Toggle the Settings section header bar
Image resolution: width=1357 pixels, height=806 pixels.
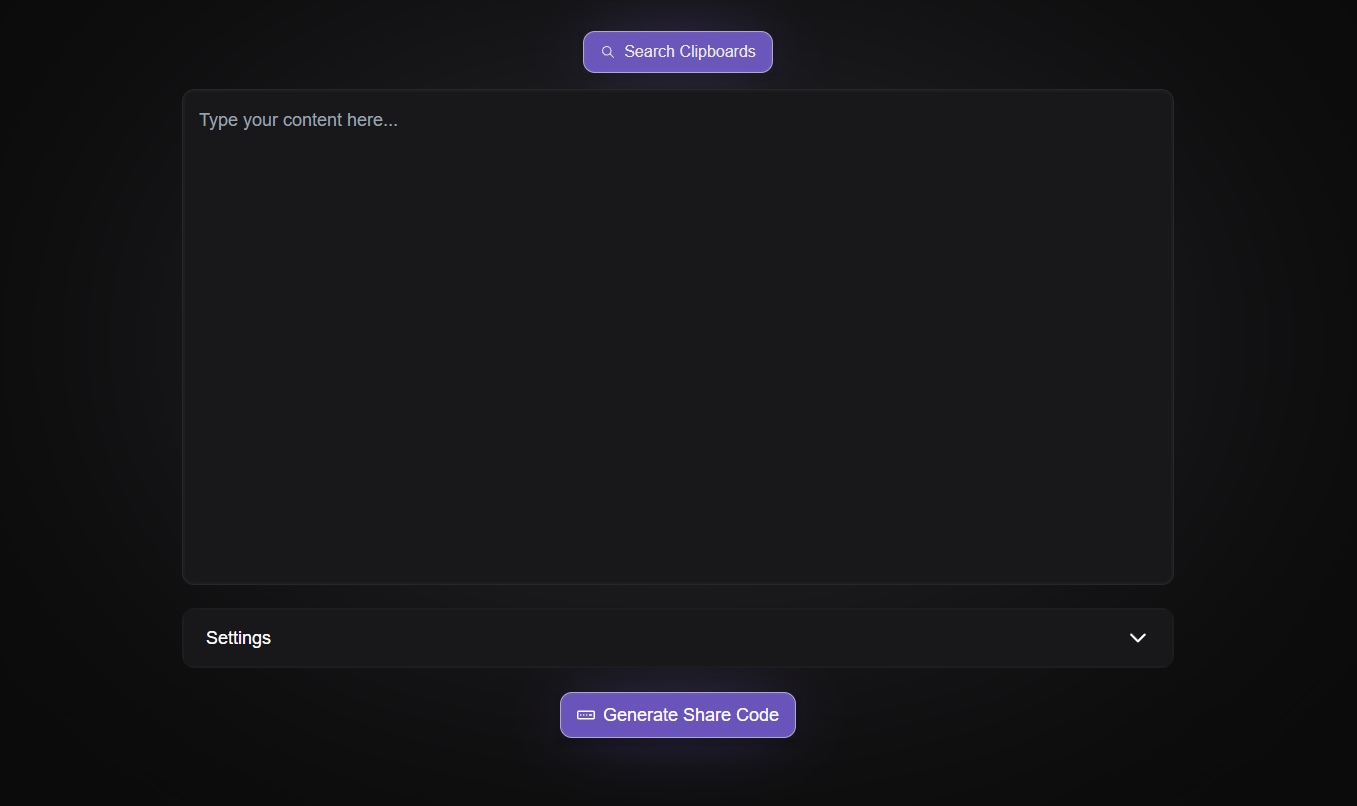pyautogui.click(x=677, y=638)
